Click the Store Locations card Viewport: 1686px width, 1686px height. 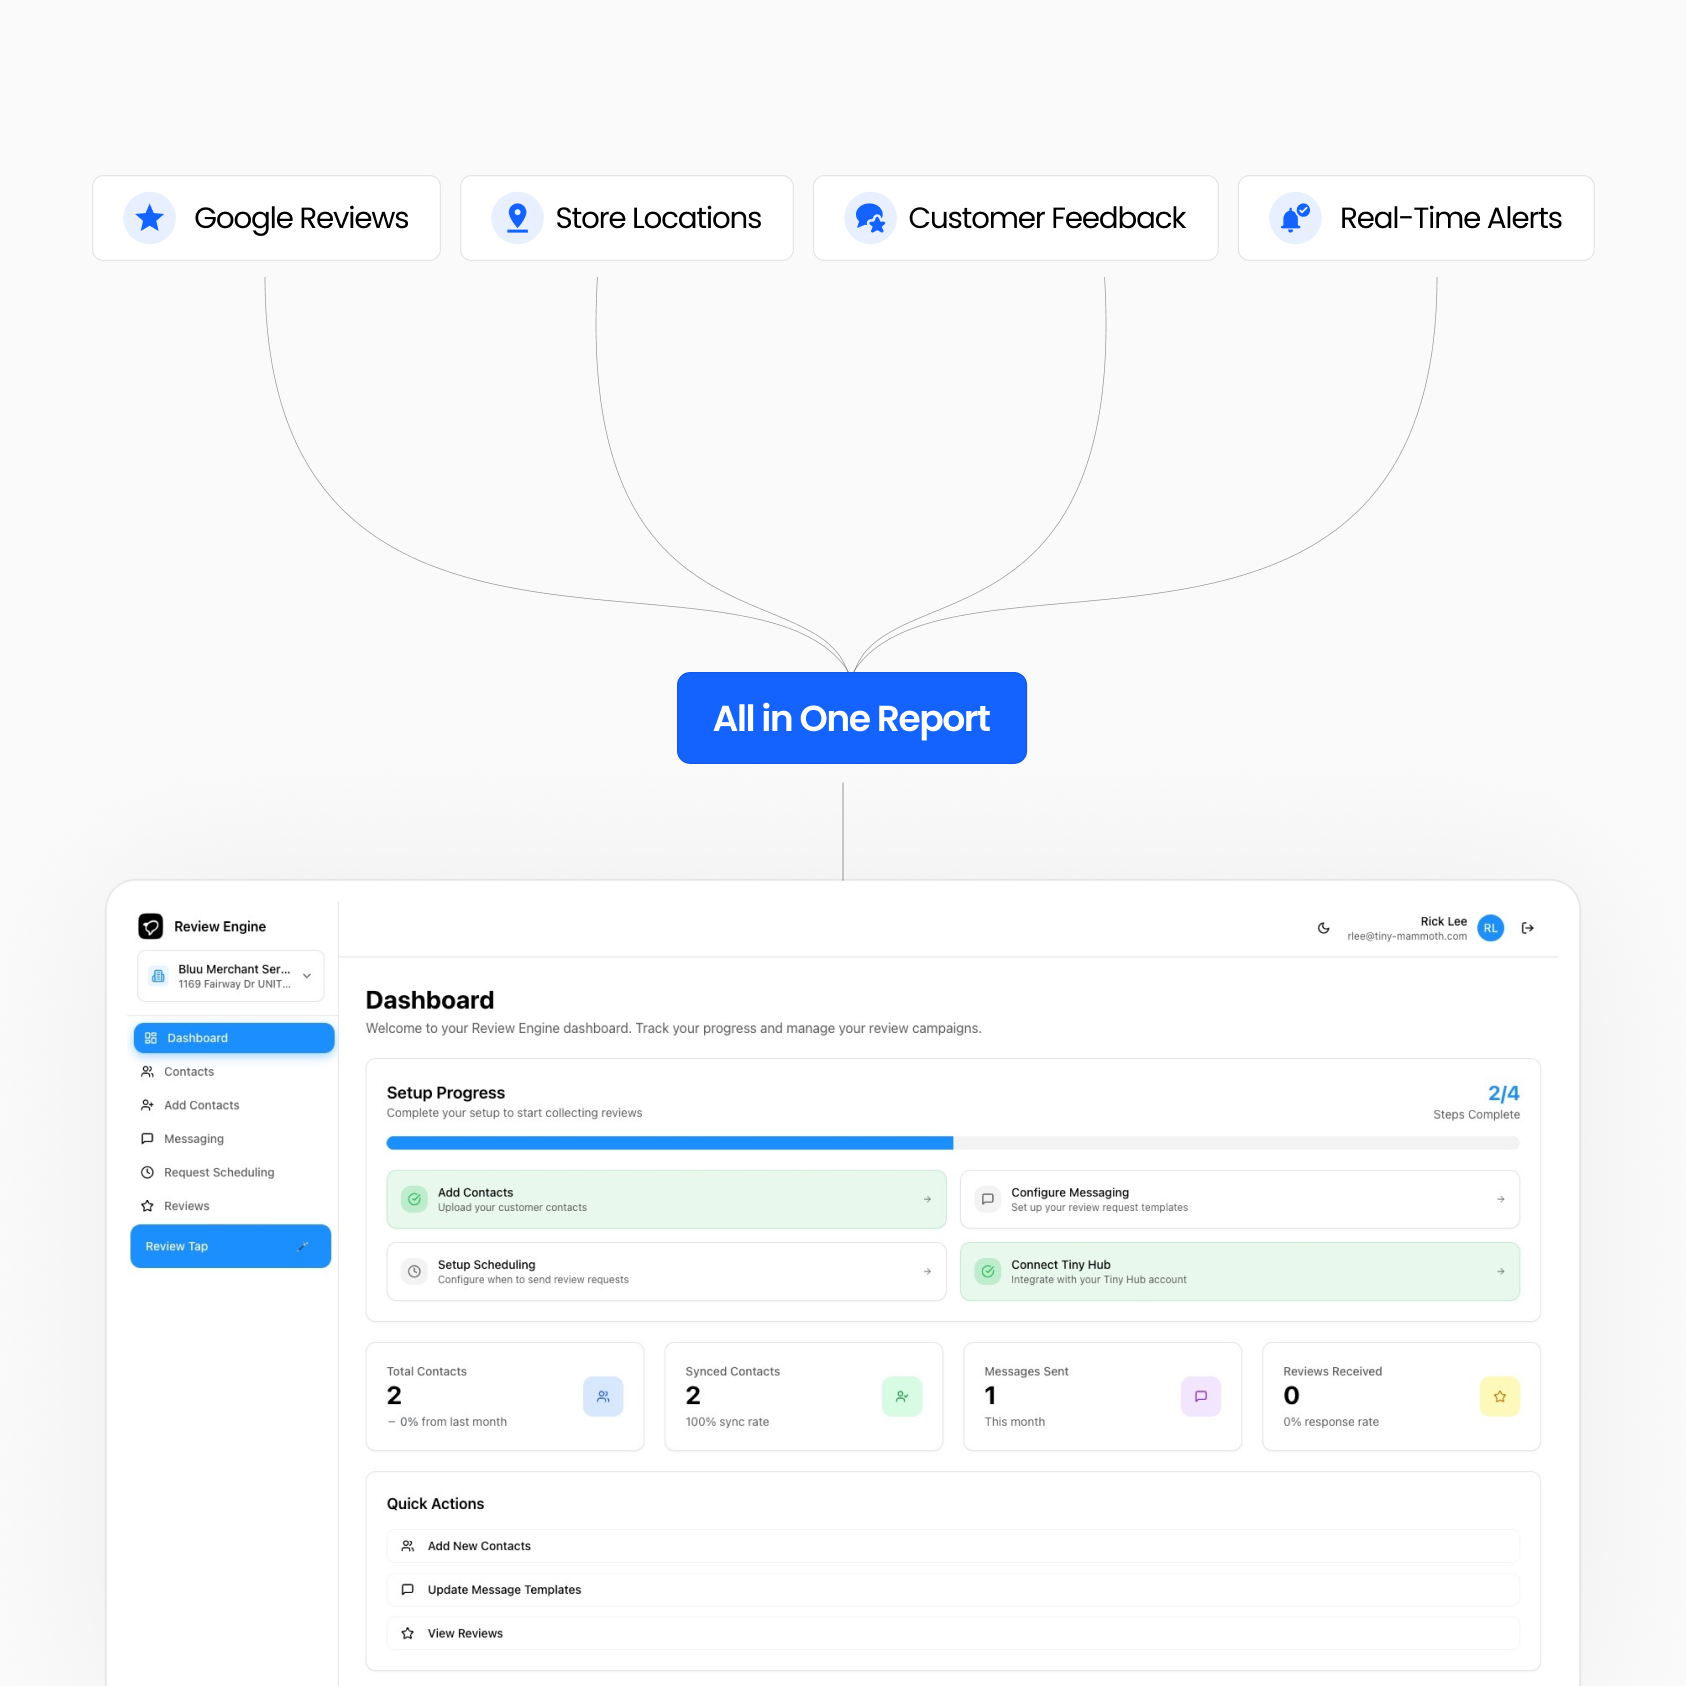[627, 218]
